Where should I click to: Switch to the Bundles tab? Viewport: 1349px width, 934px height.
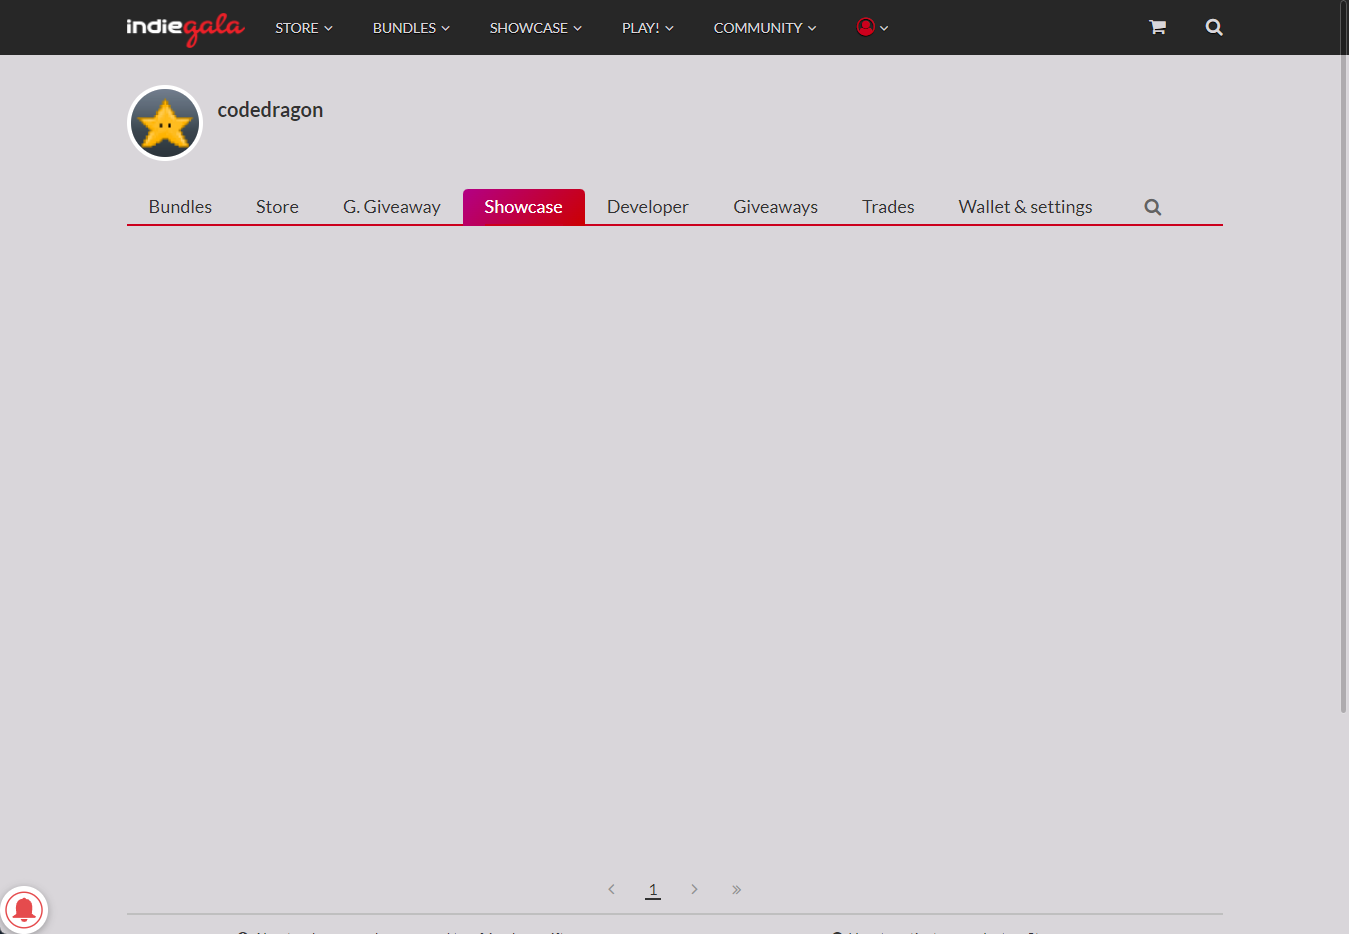pyautogui.click(x=180, y=207)
